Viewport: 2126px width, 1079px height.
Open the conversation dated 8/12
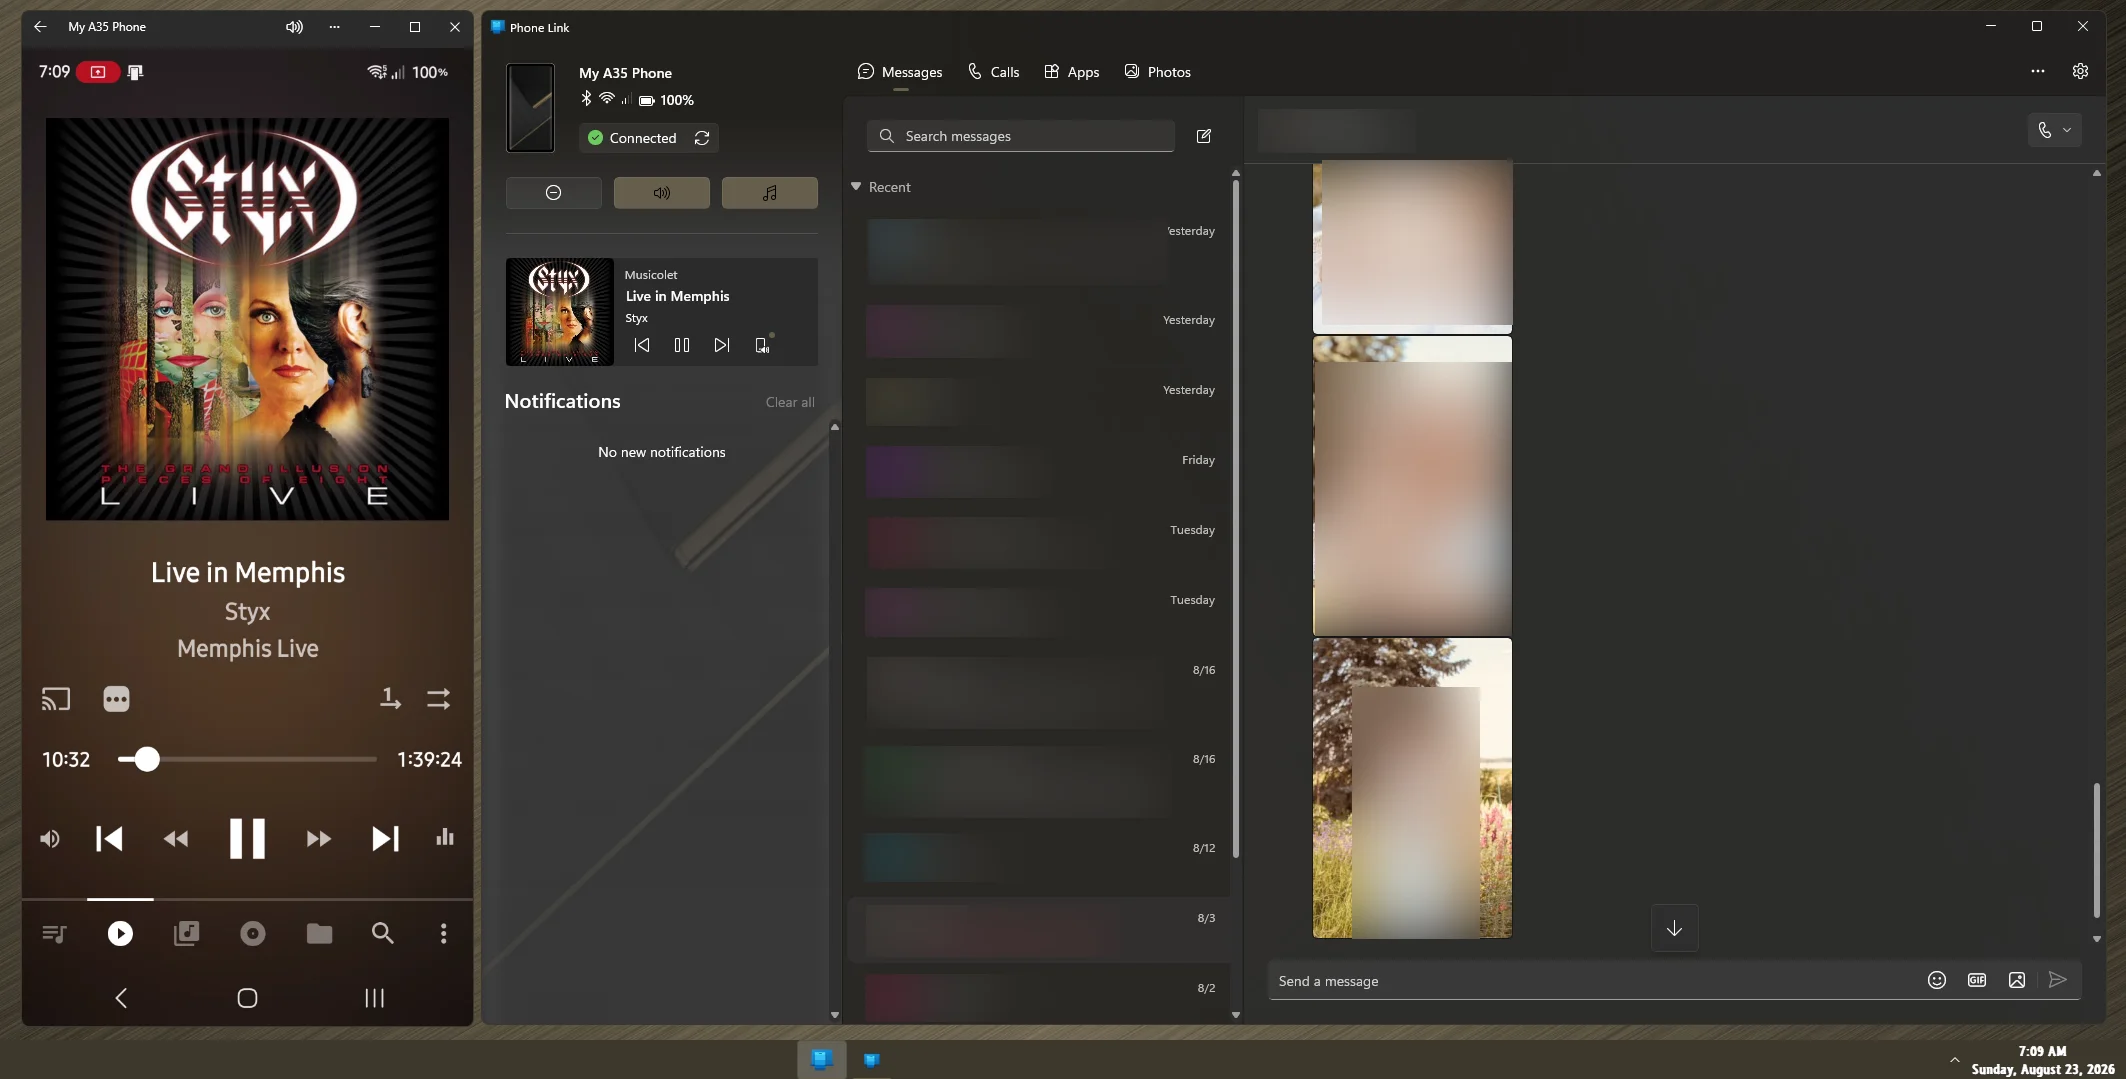point(1039,858)
